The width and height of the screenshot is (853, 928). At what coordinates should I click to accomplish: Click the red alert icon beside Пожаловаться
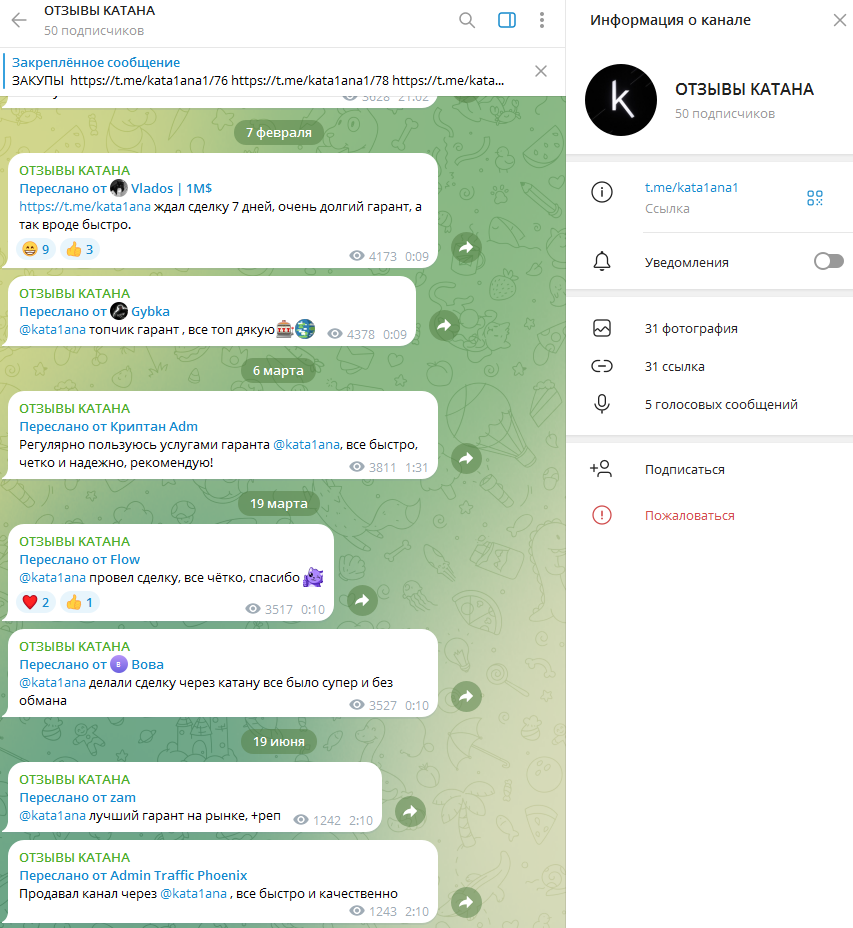point(601,515)
